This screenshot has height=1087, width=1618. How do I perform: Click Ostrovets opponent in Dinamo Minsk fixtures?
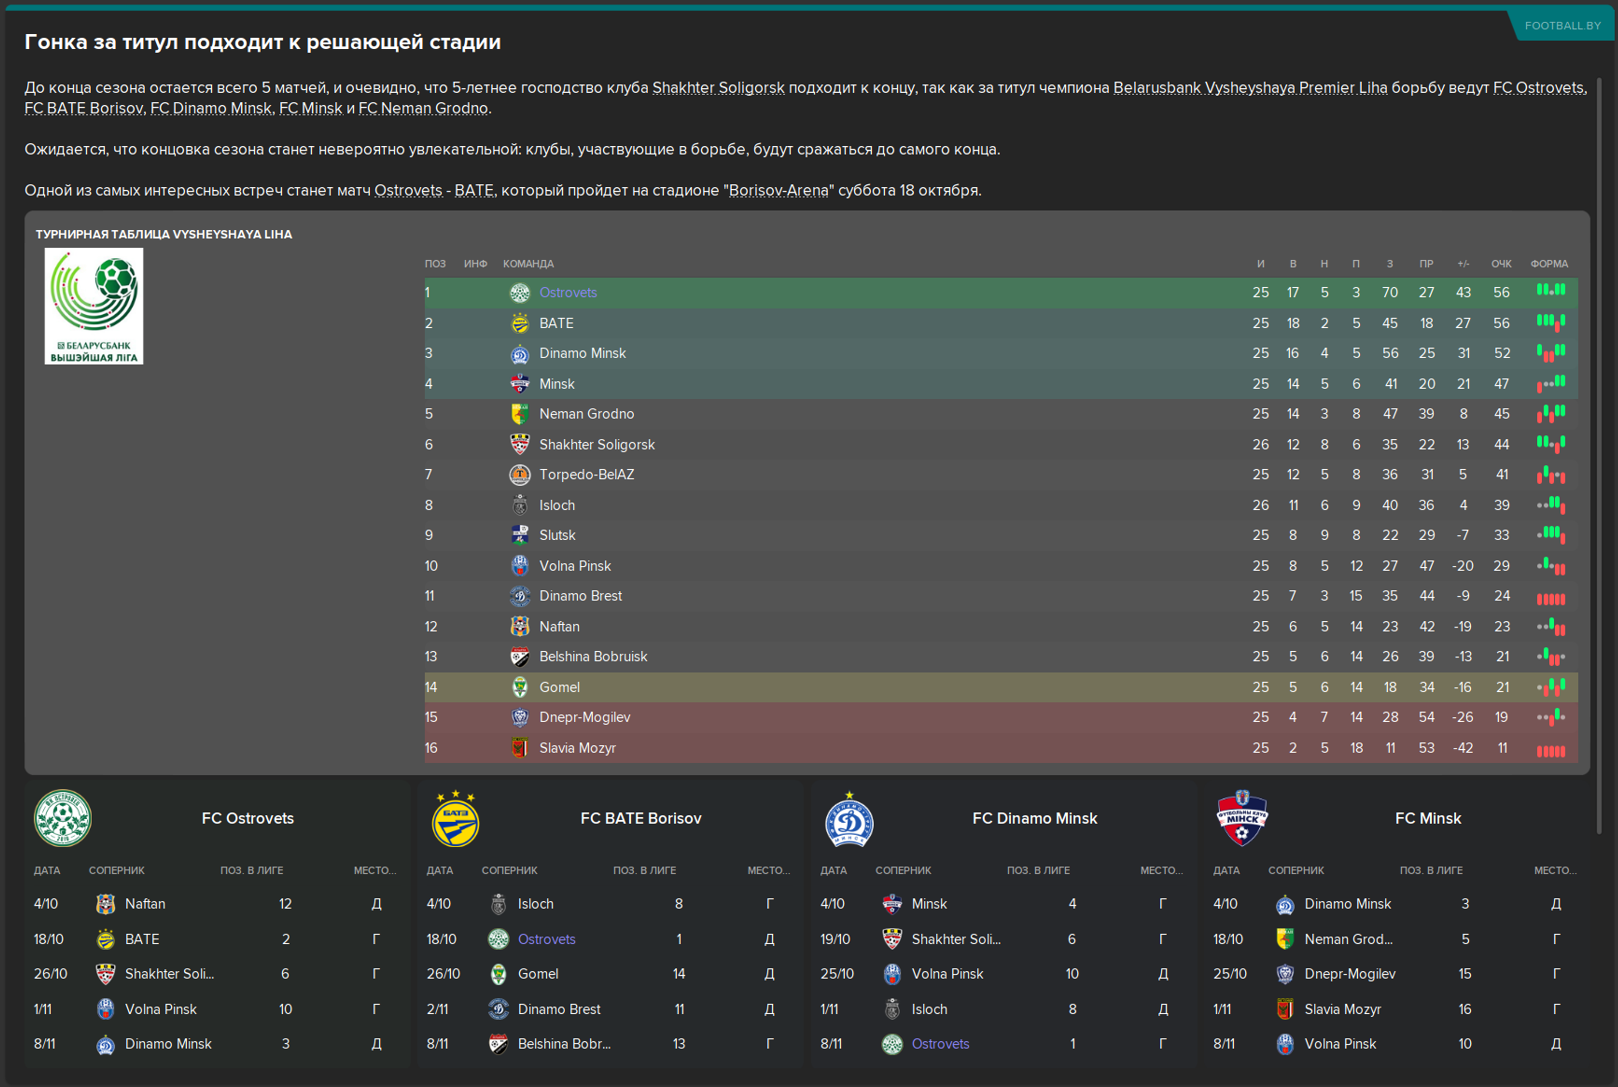pos(940,1044)
